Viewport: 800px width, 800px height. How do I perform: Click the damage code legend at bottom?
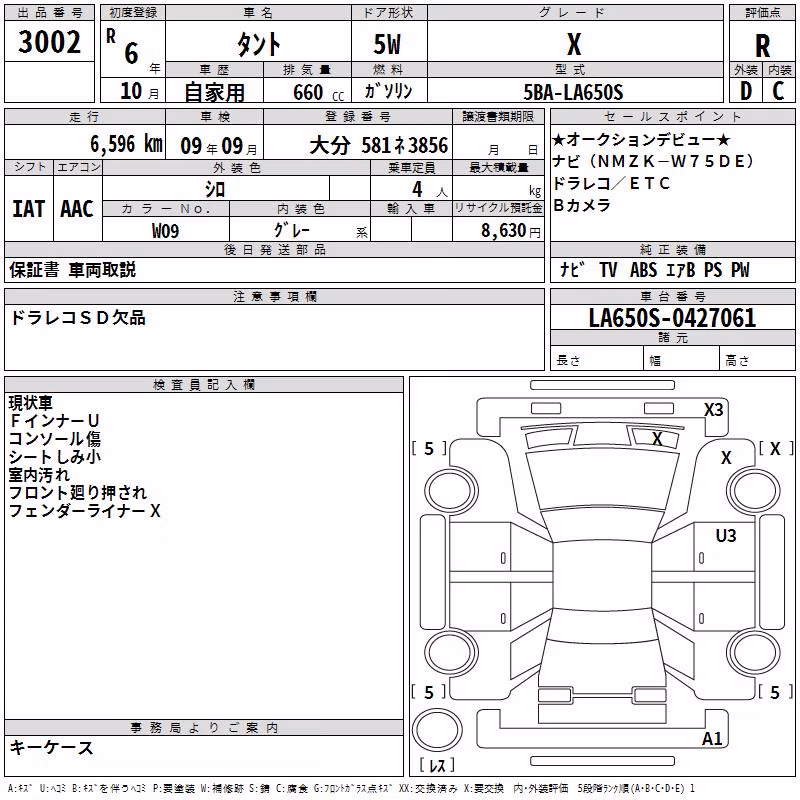(351, 789)
